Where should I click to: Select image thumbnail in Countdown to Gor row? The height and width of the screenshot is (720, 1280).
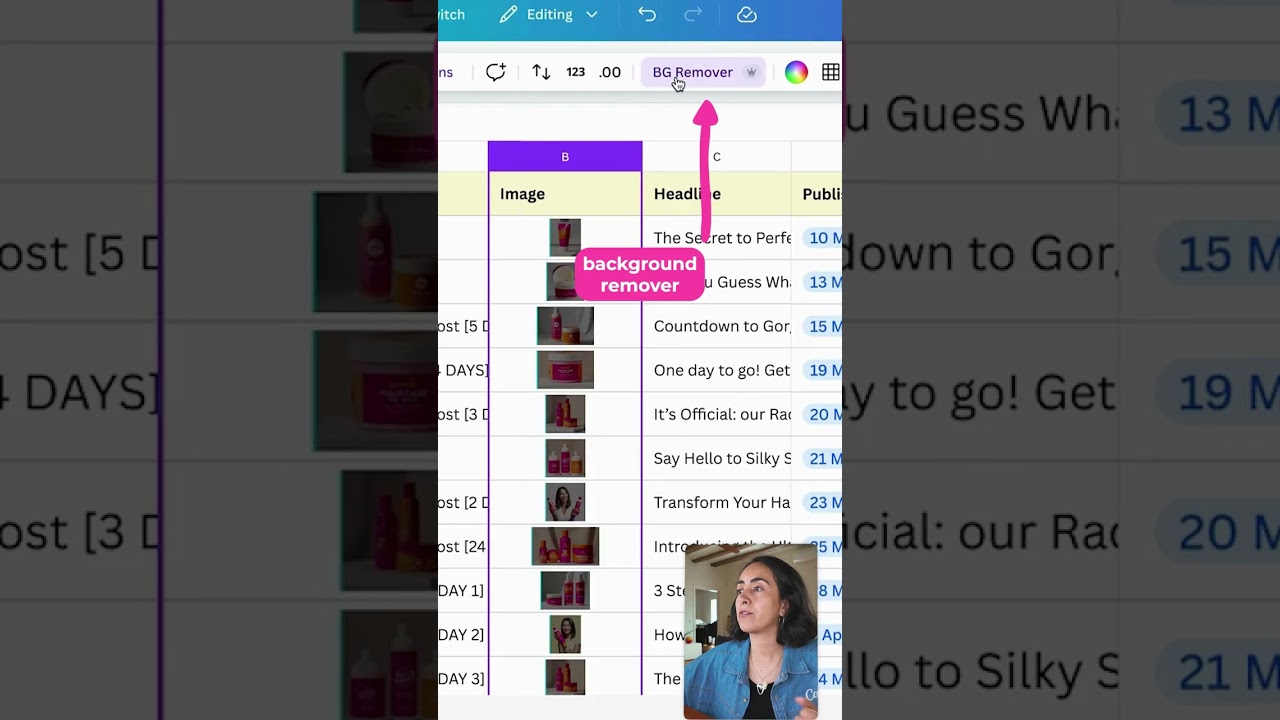[565, 326]
